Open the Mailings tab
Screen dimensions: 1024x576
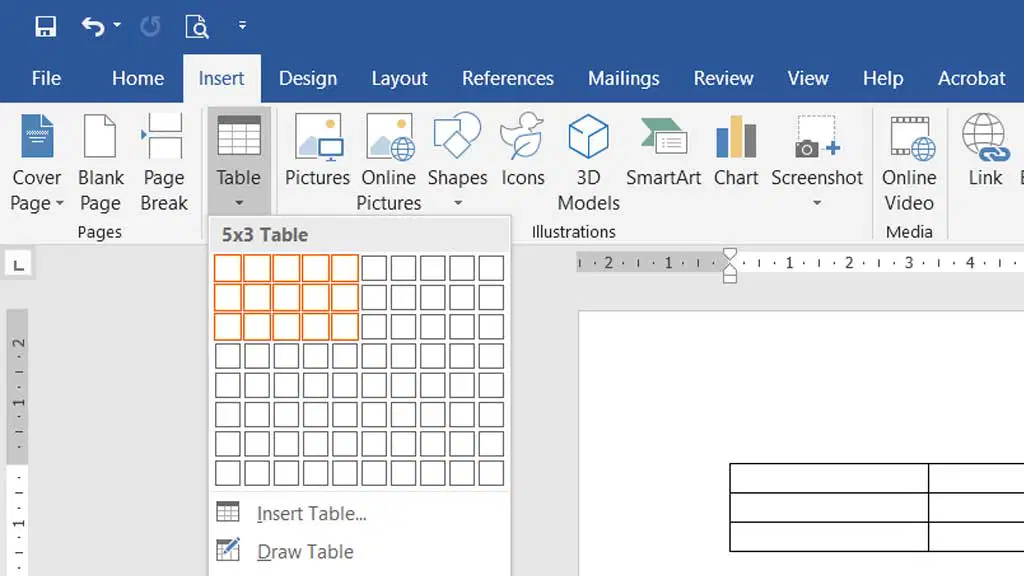(623, 78)
